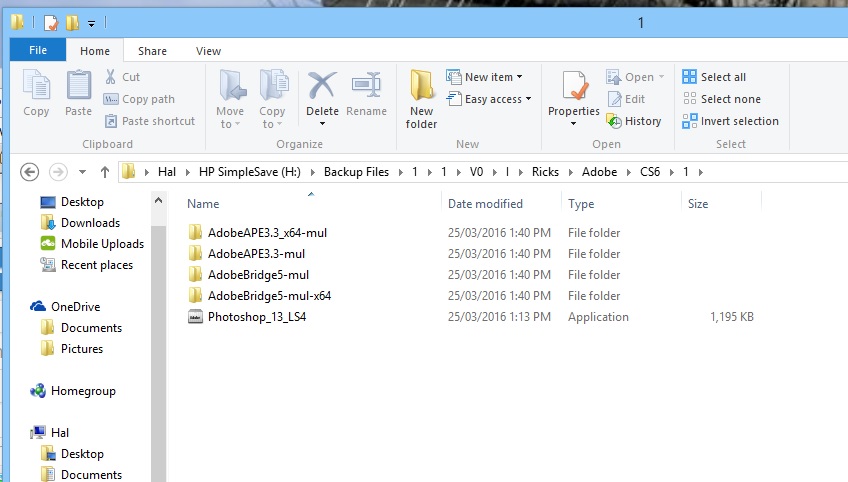The image size is (848, 482).
Task: Expand the Properties dropdown arrow
Action: 573,124
